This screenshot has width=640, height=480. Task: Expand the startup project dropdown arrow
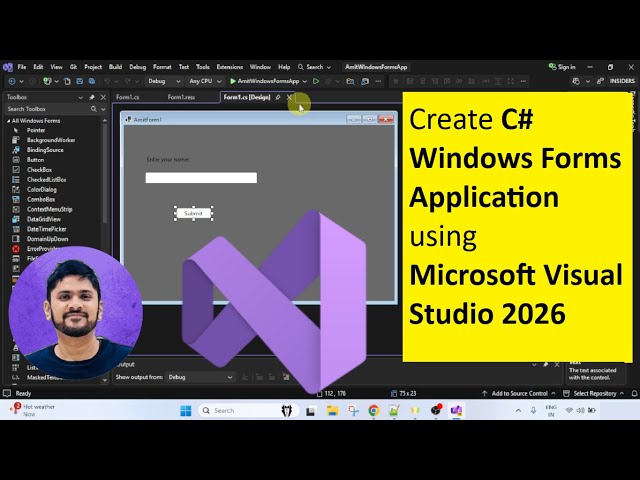(x=304, y=81)
